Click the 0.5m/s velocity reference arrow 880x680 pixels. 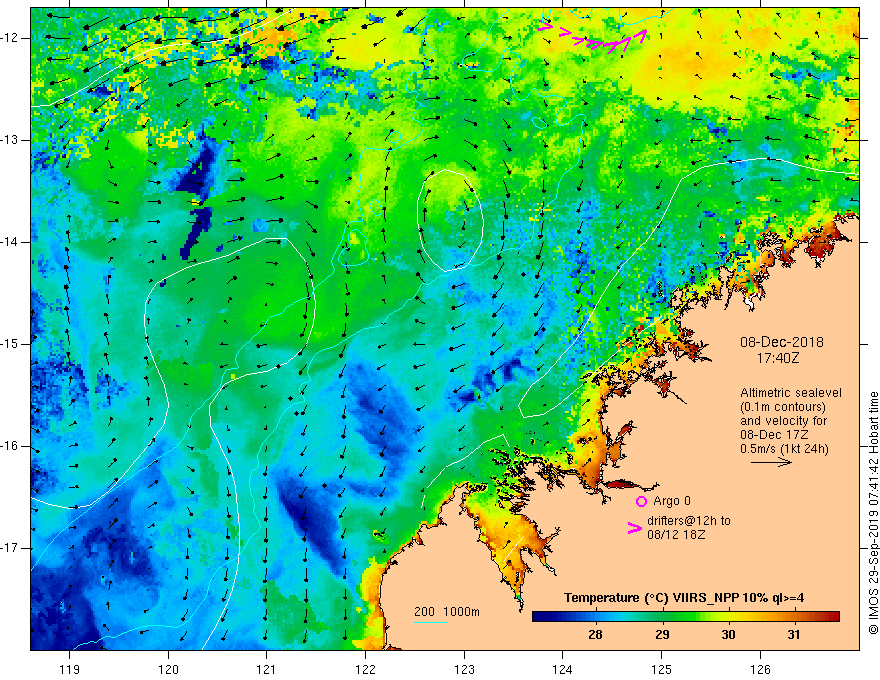771,462
